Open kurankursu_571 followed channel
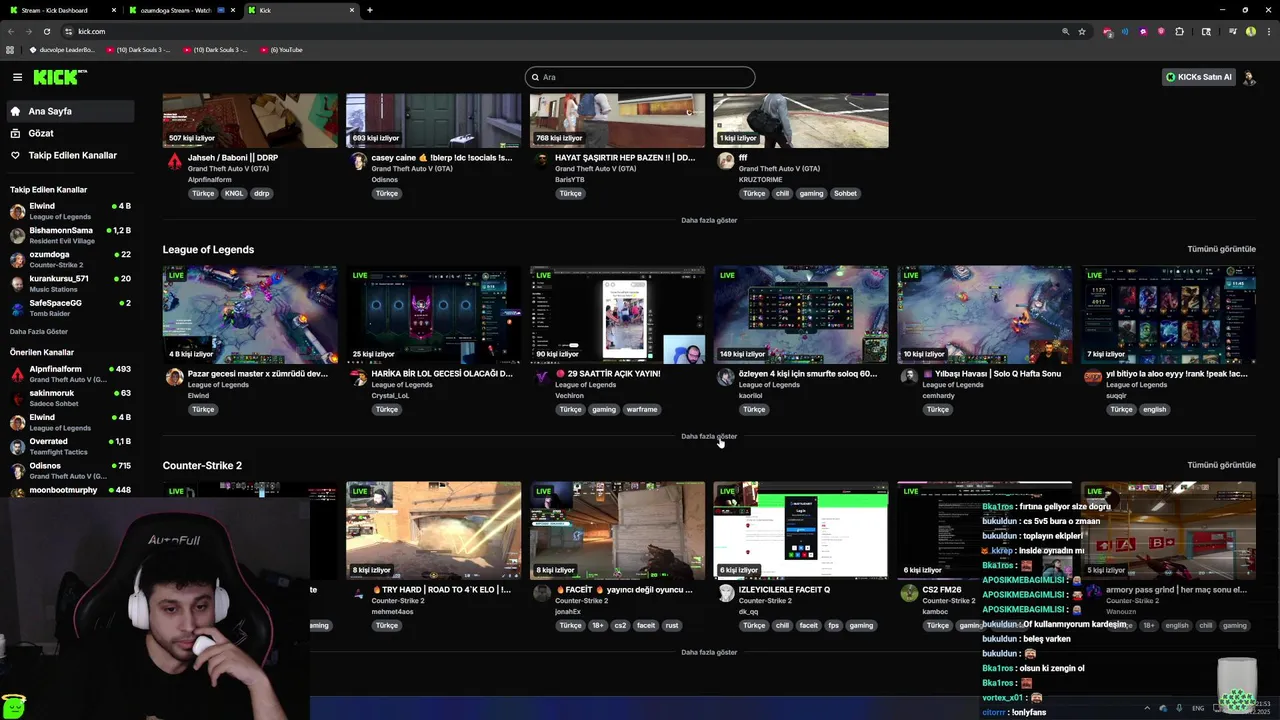 point(70,283)
